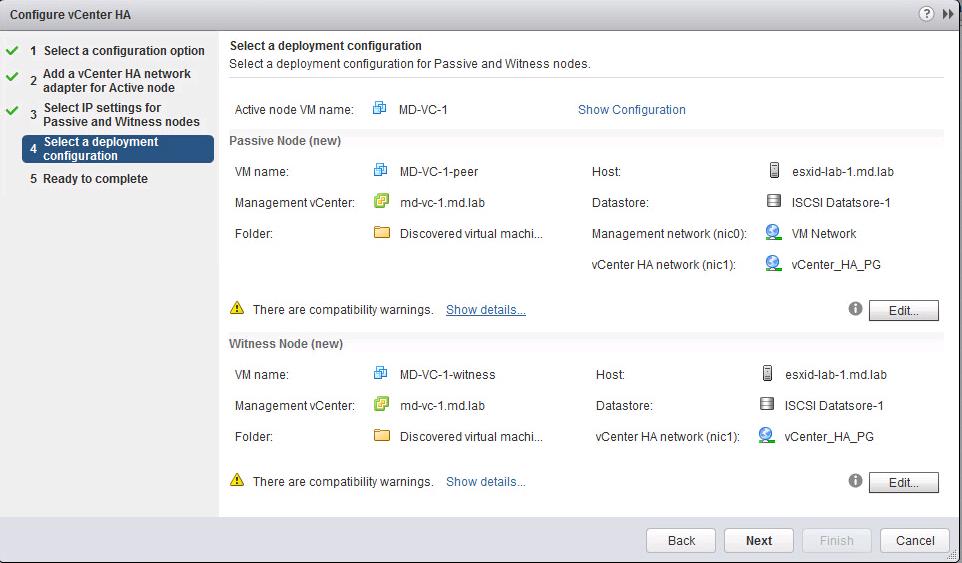Click the Passive Node datastore icon
Image resolution: width=962 pixels, height=563 pixels.
(x=774, y=201)
